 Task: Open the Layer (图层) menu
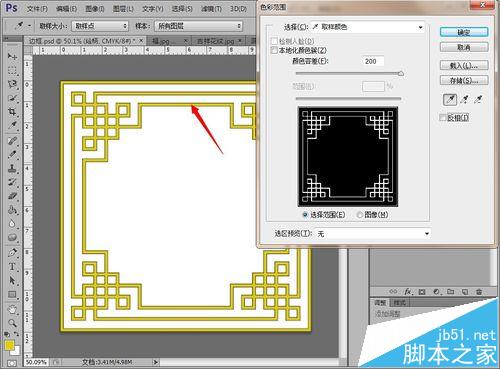click(124, 9)
